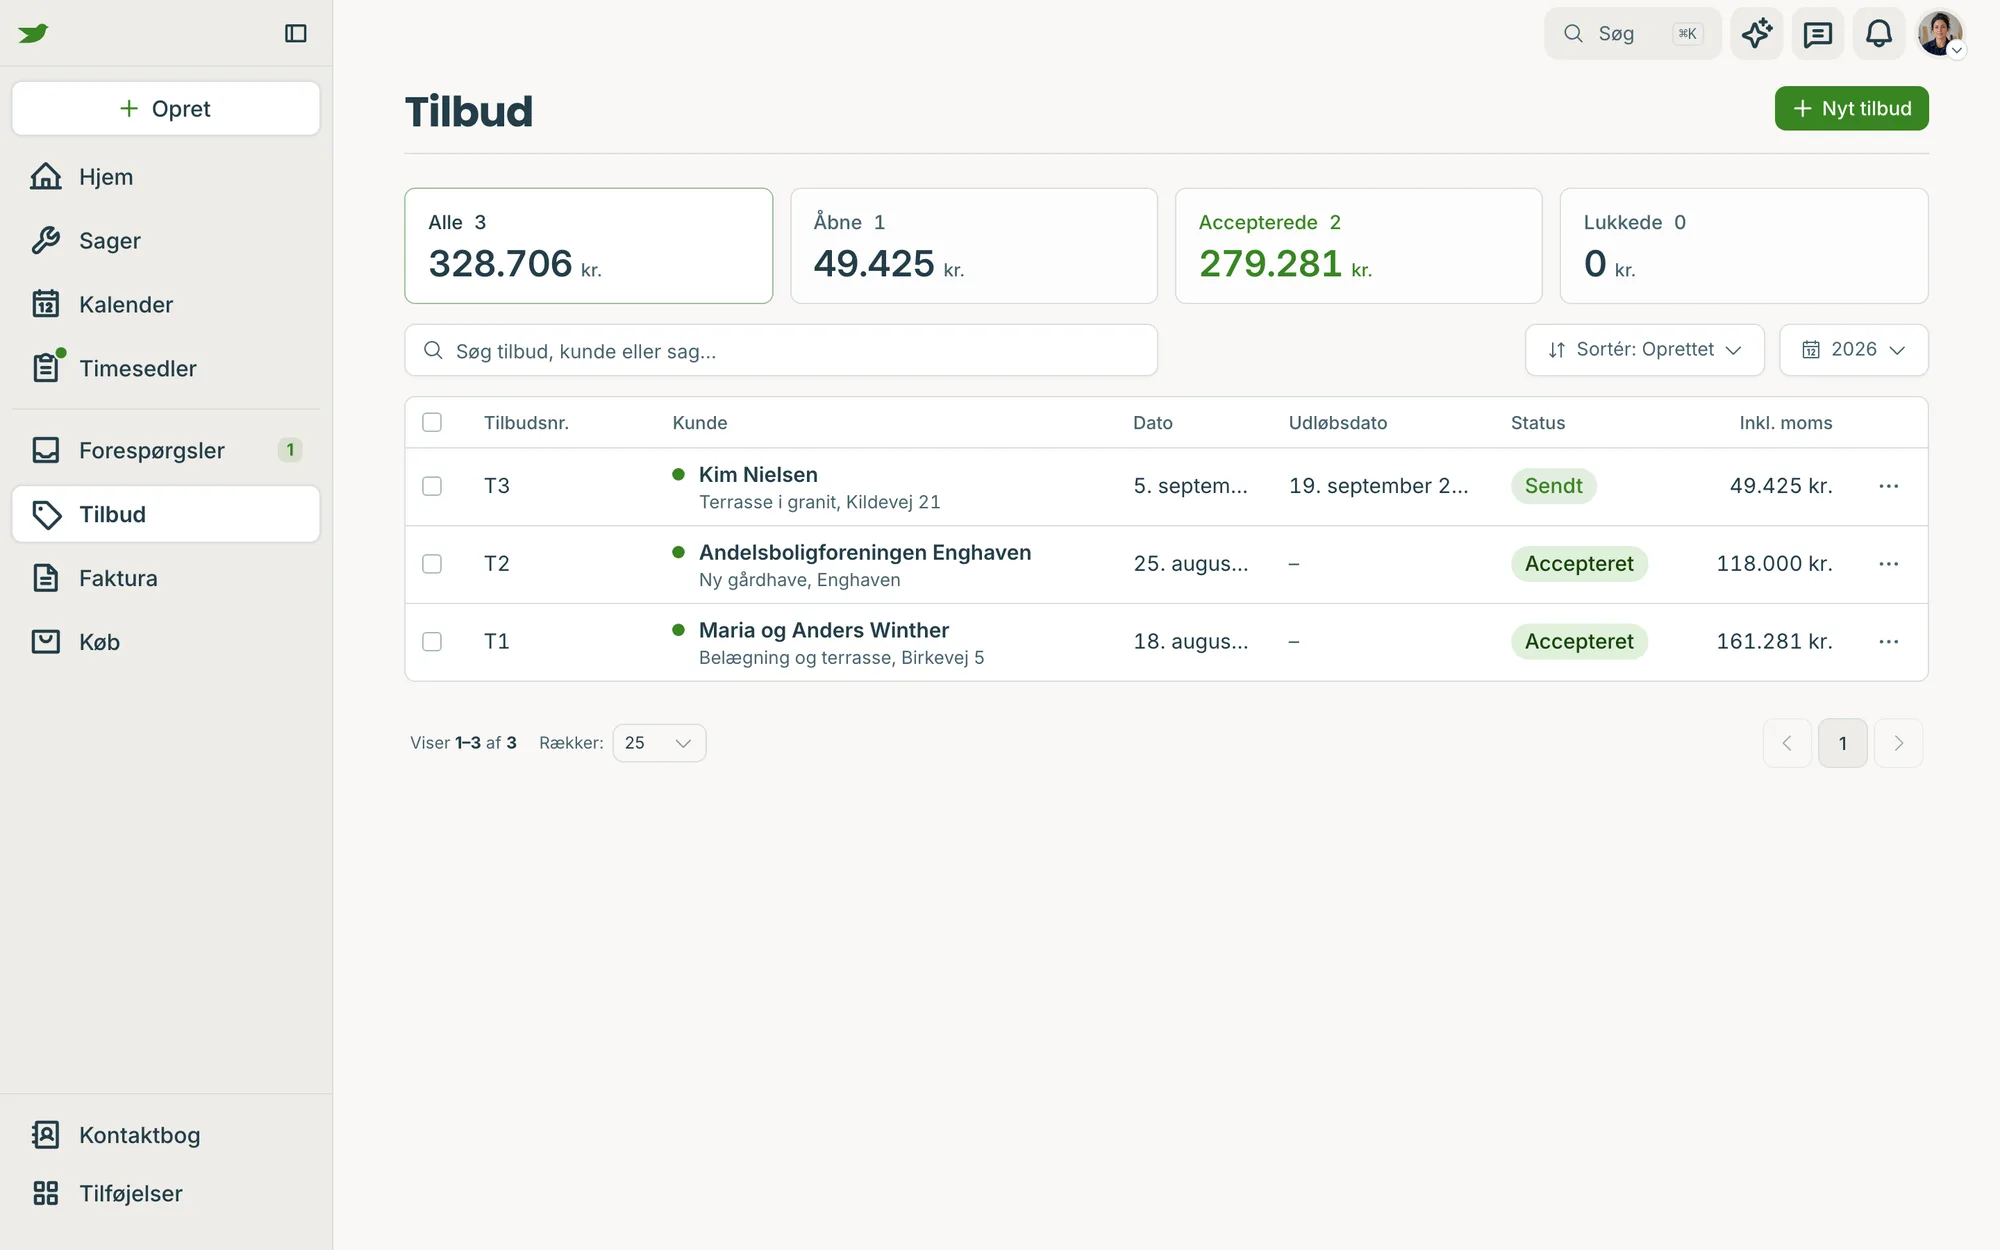The image size is (2000, 1250).
Task: Click the Tilføjelser grid icon
Action: pos(46,1193)
